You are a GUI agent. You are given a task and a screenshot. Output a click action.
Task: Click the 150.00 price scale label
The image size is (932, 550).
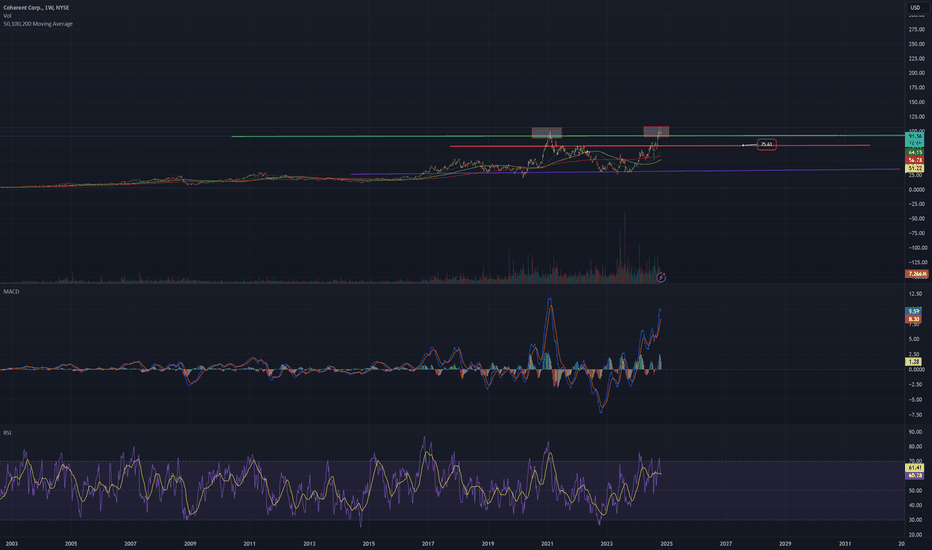tap(917, 102)
